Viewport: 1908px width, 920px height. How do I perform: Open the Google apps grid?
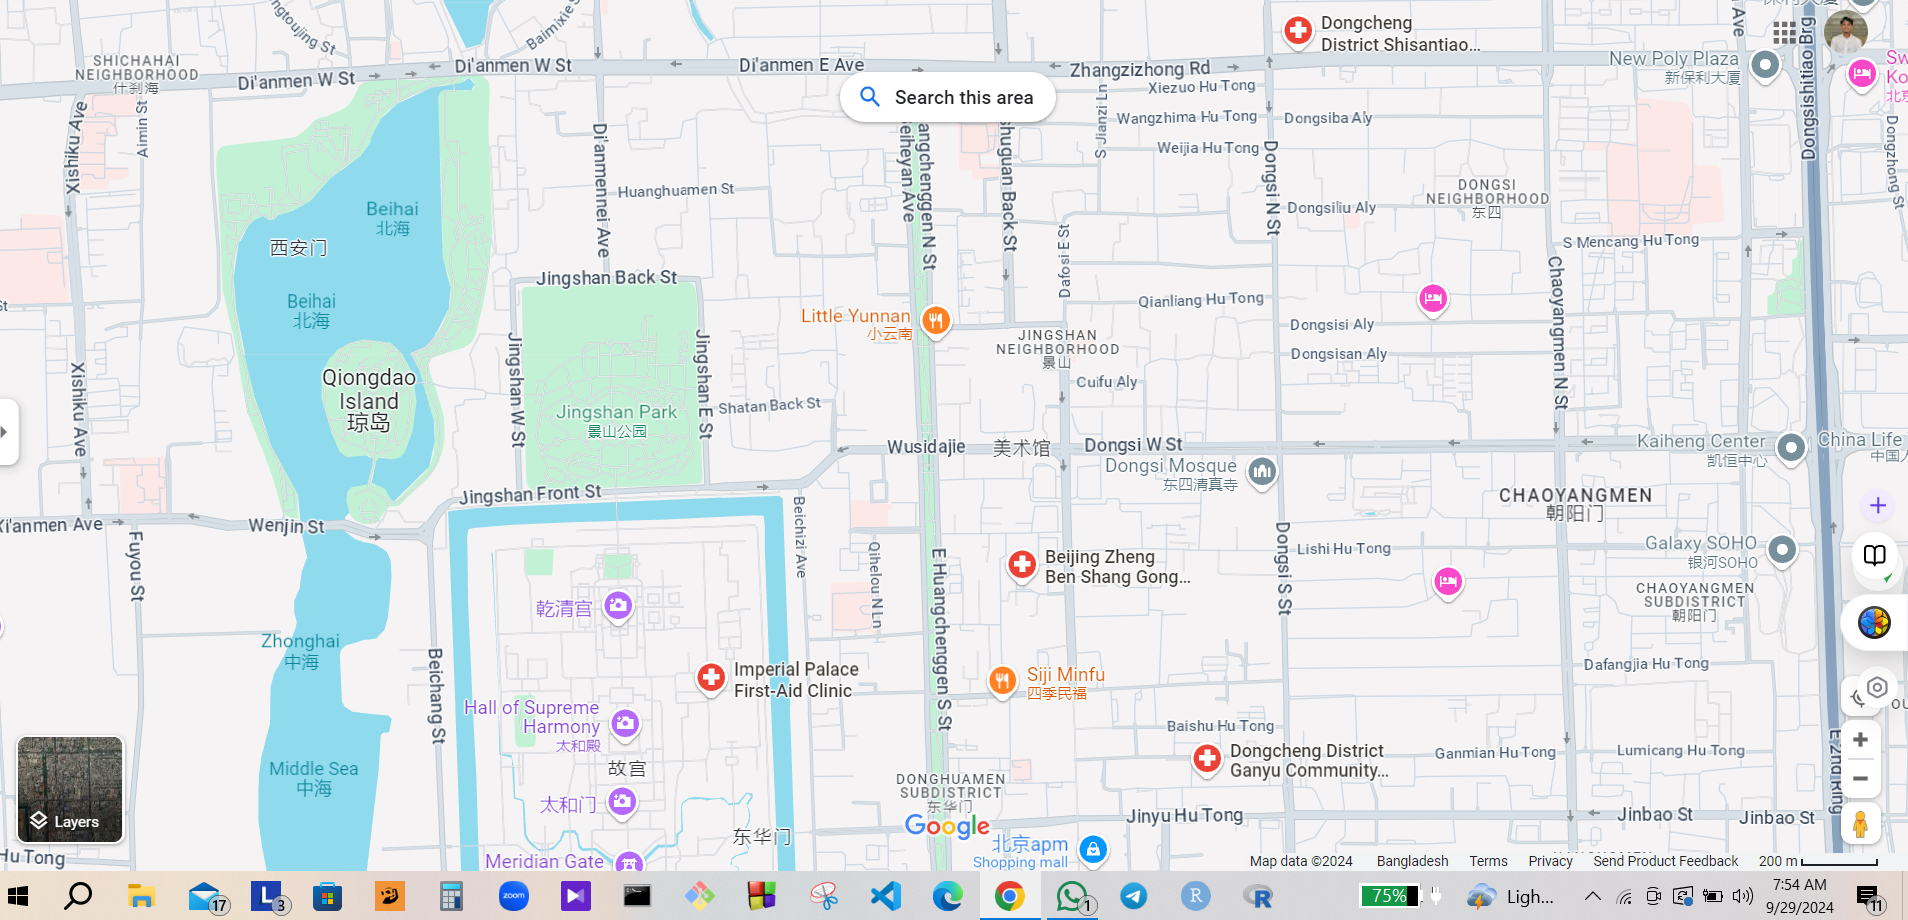point(1785,33)
